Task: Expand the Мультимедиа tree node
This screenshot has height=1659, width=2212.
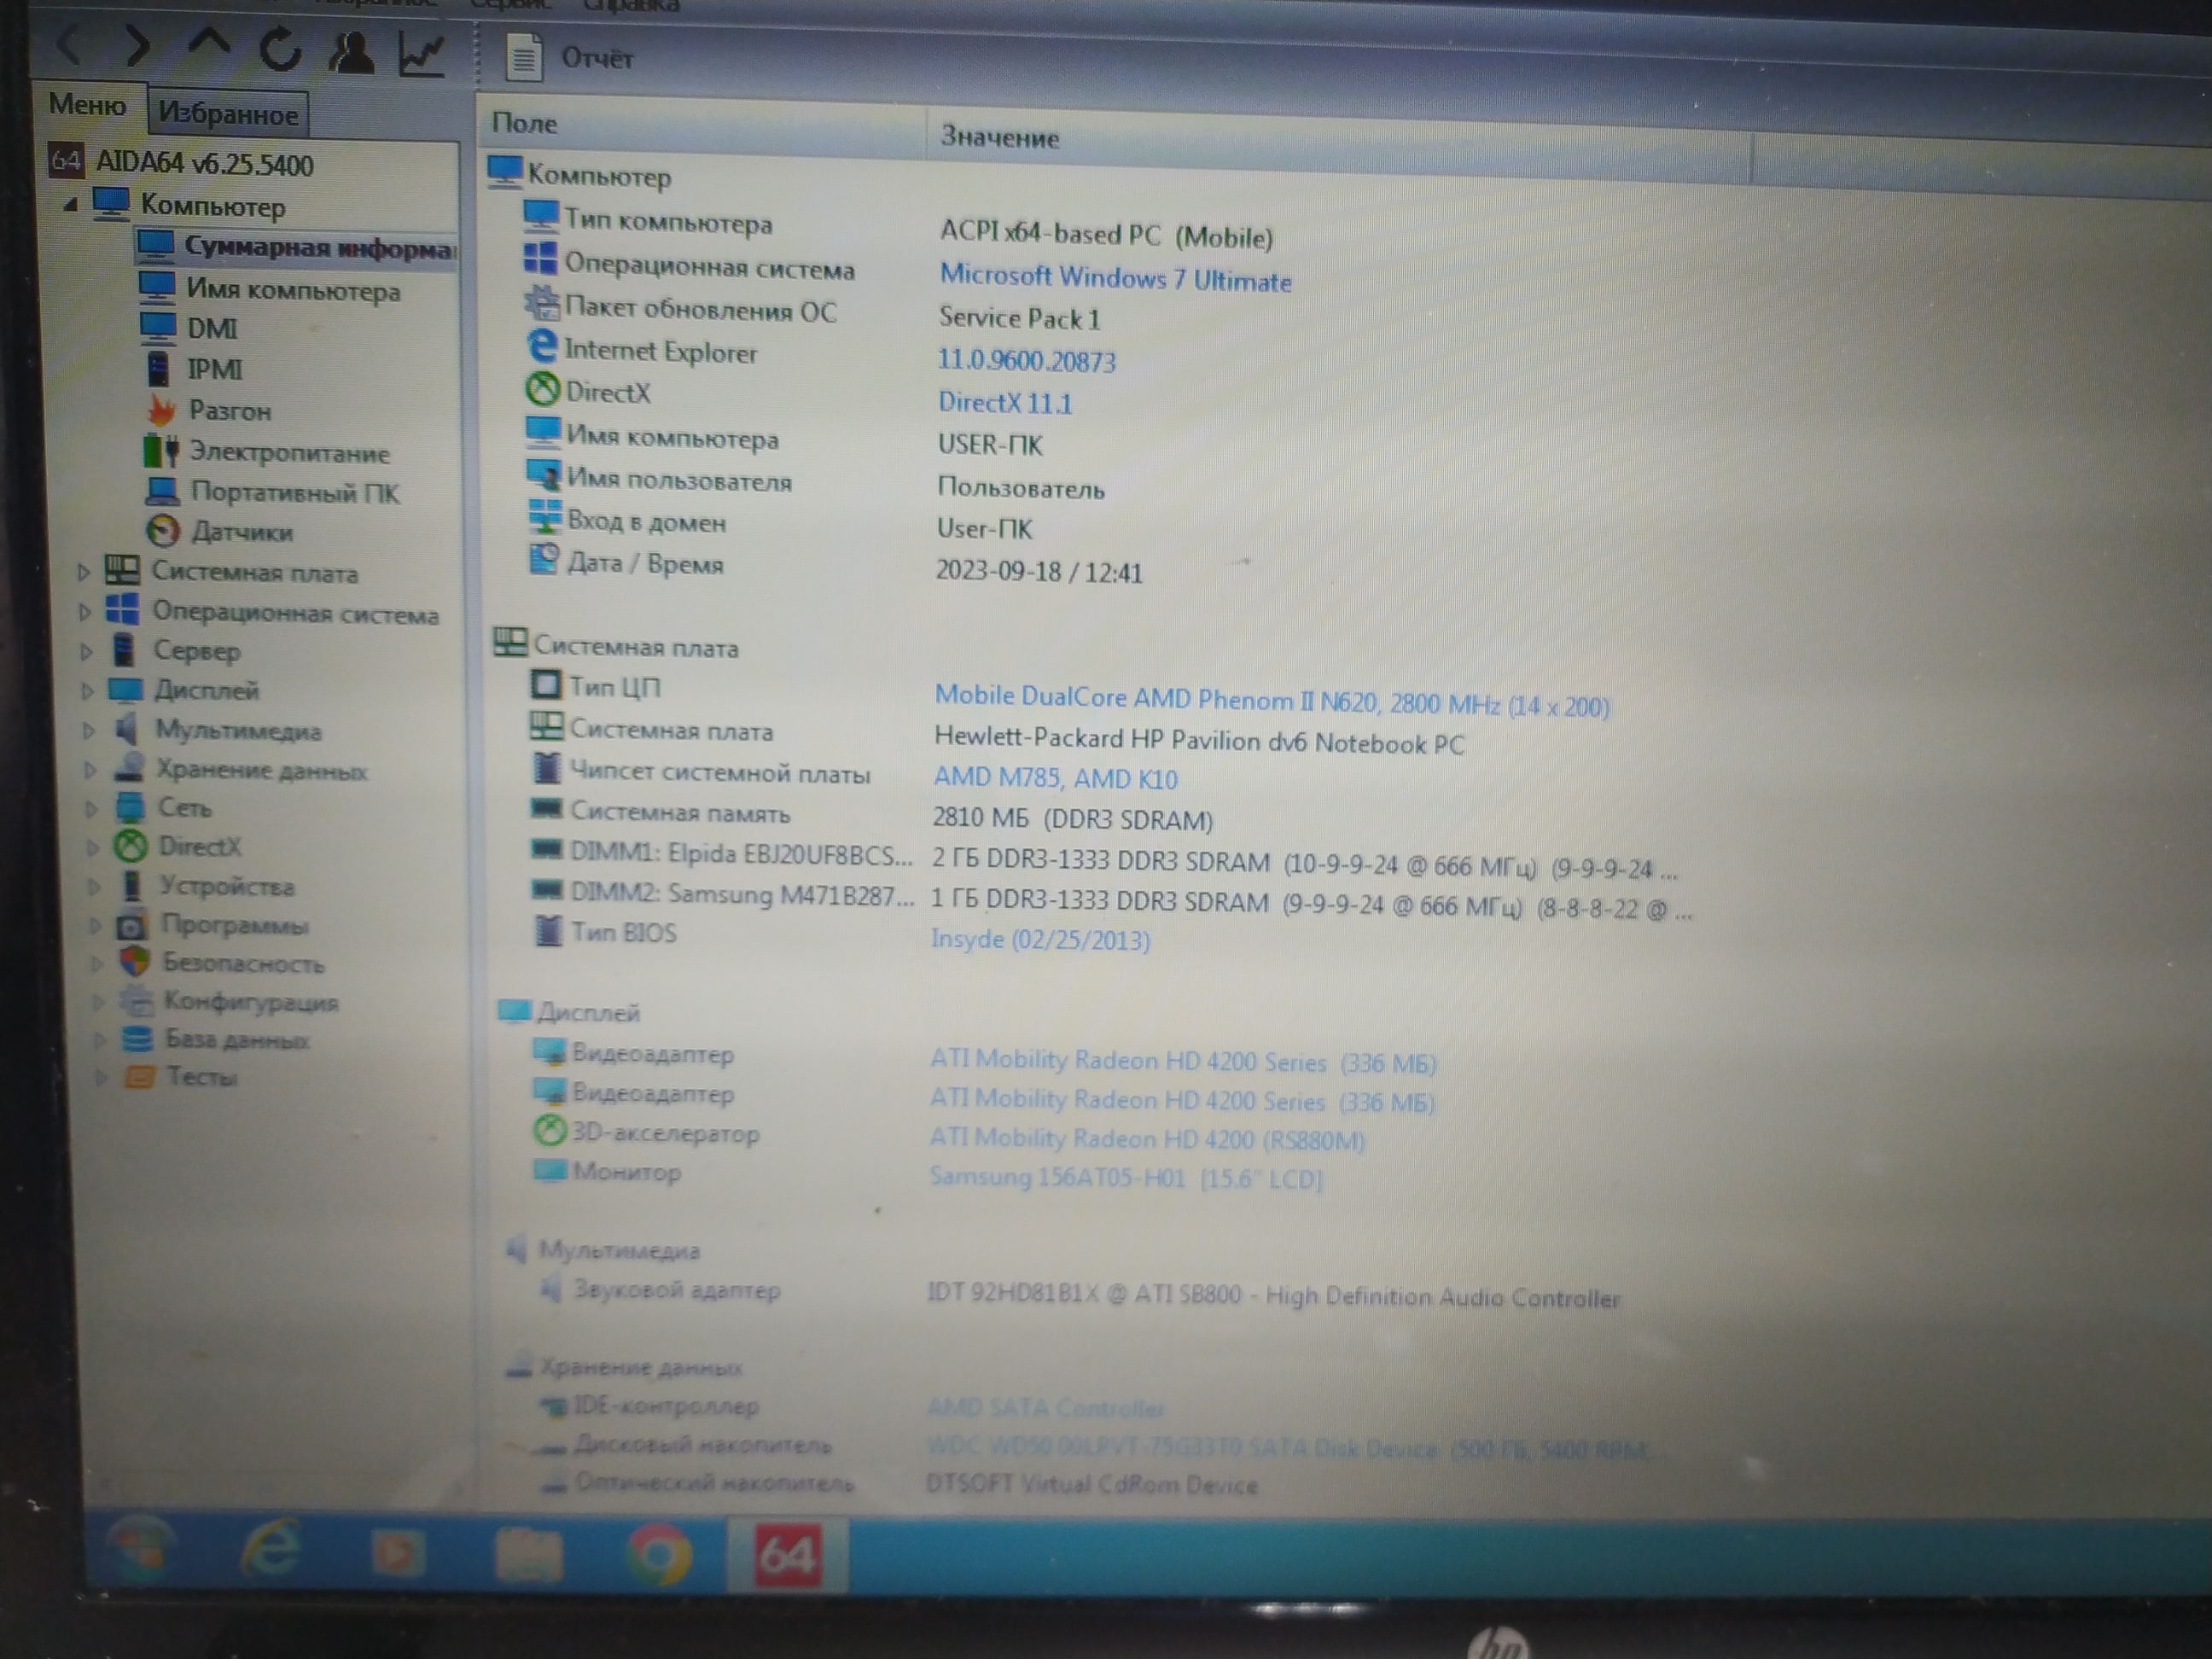Action: [89, 731]
